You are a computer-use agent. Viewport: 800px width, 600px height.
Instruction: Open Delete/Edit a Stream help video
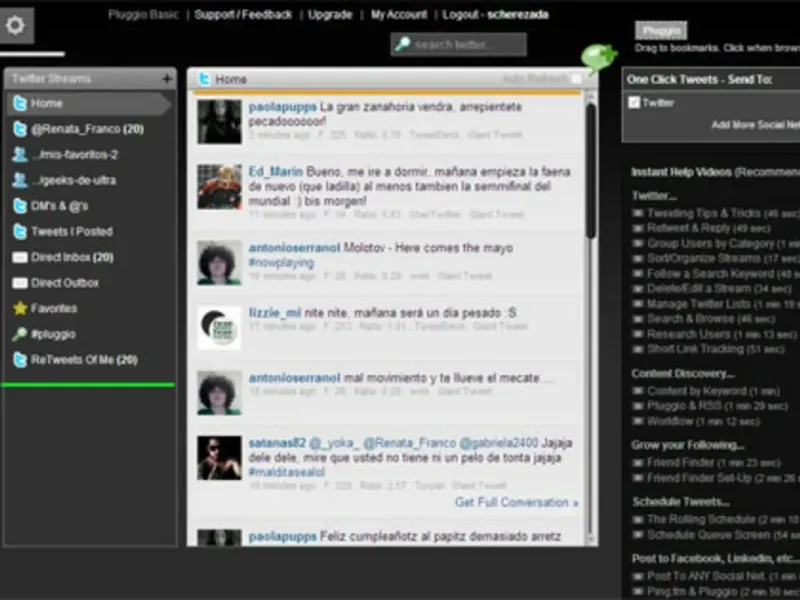[x=719, y=289]
